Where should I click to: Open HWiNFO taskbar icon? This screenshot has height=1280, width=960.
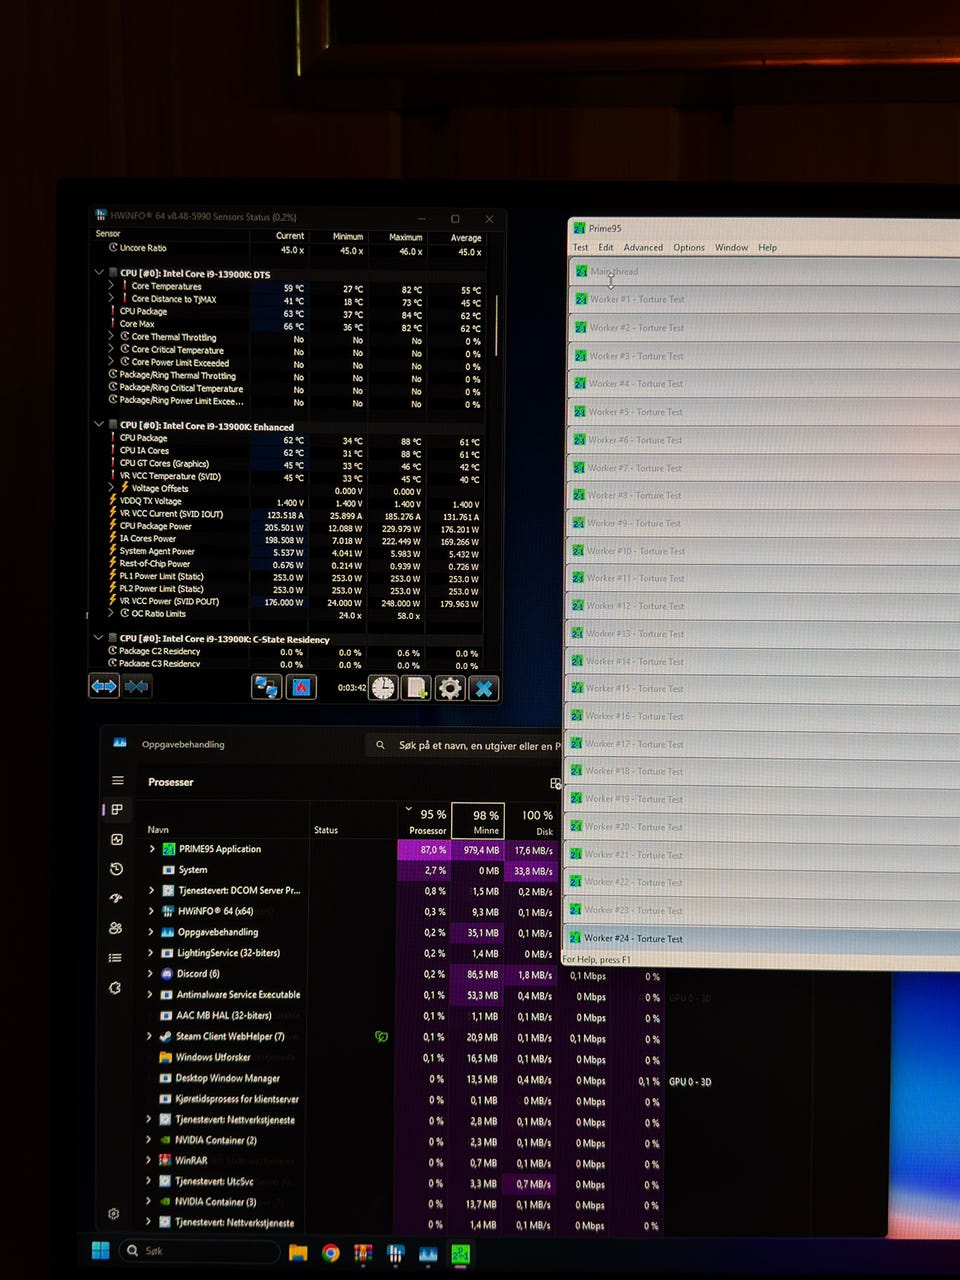396,1253
